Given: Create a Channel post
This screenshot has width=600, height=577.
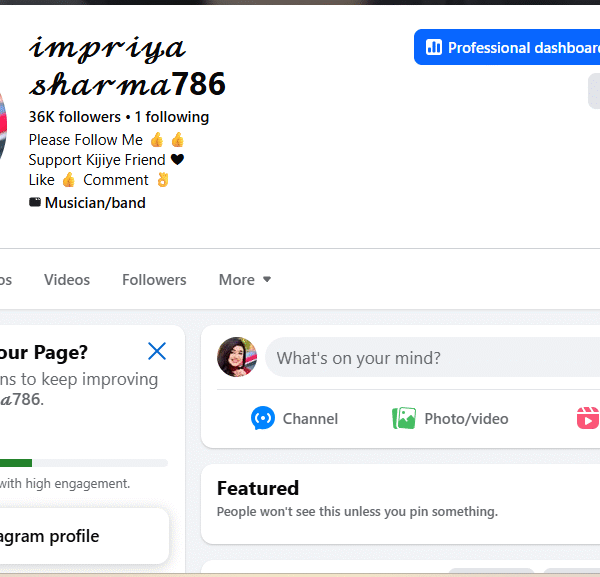Looking at the screenshot, I should click(294, 419).
